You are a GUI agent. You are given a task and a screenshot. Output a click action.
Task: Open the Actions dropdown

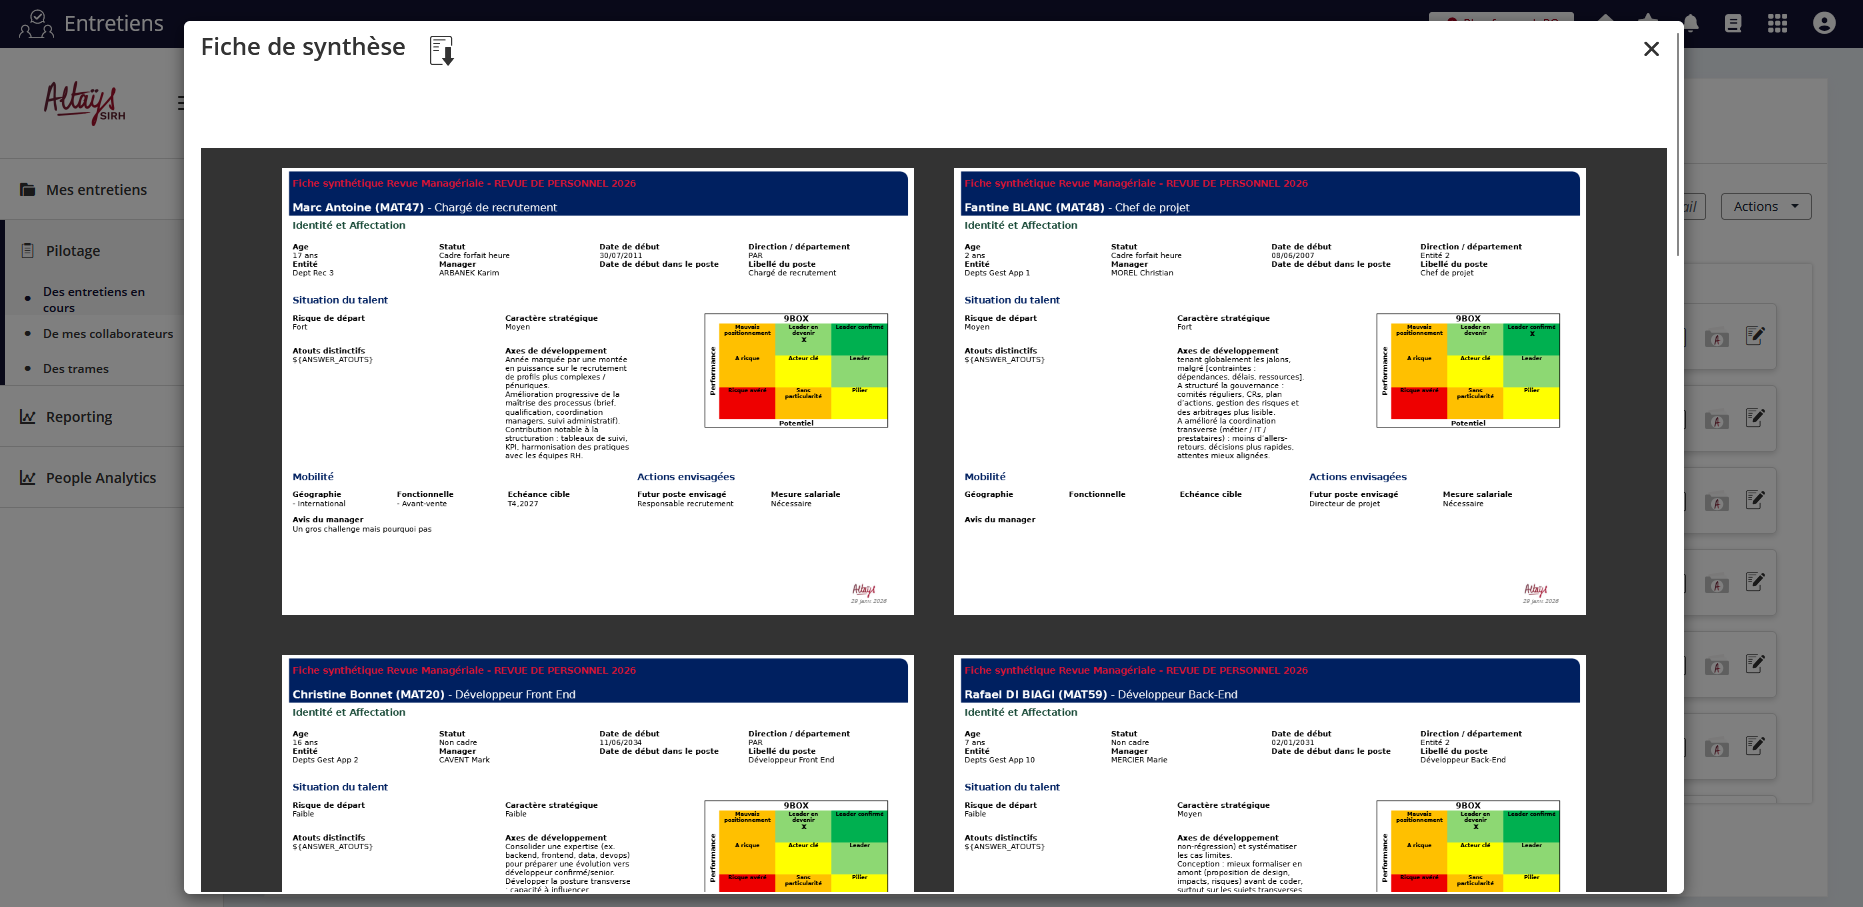click(1765, 207)
